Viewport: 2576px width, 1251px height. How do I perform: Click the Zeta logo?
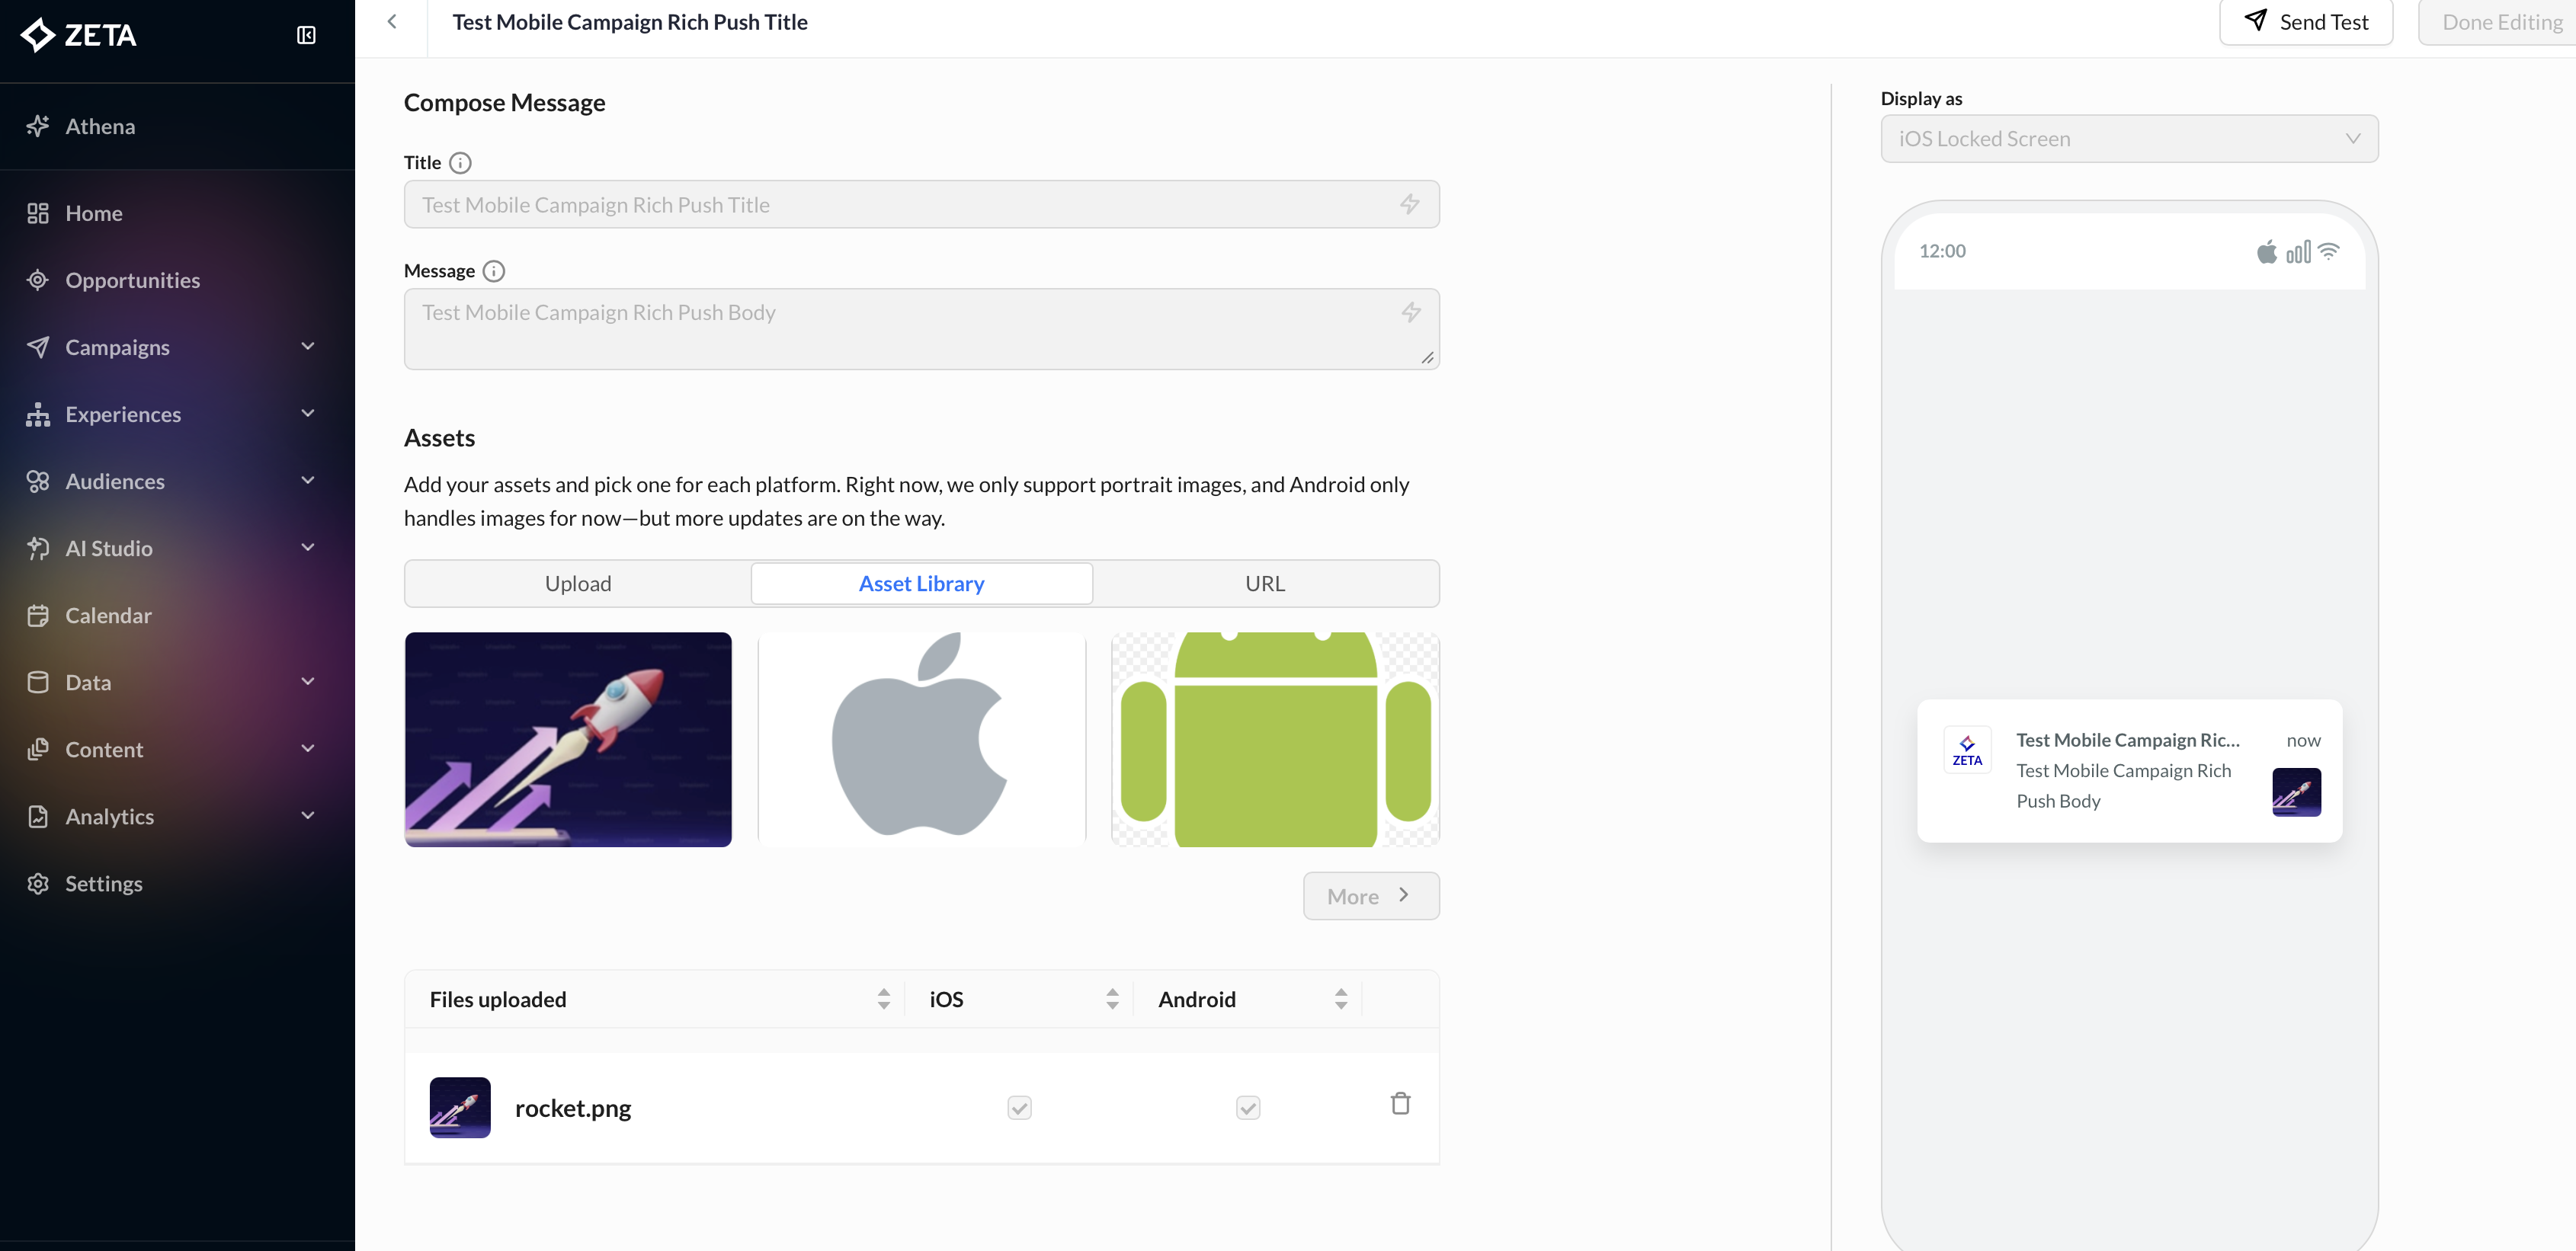point(78,35)
